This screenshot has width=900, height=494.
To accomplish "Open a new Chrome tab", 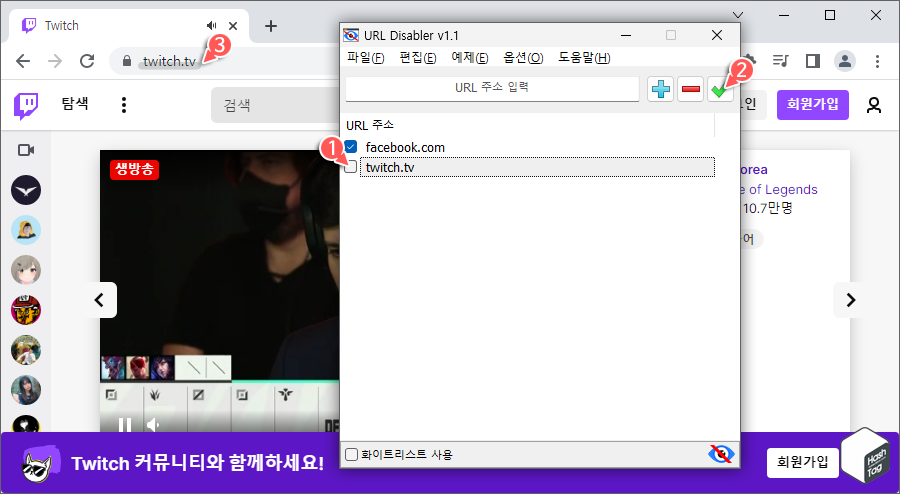I will [271, 26].
